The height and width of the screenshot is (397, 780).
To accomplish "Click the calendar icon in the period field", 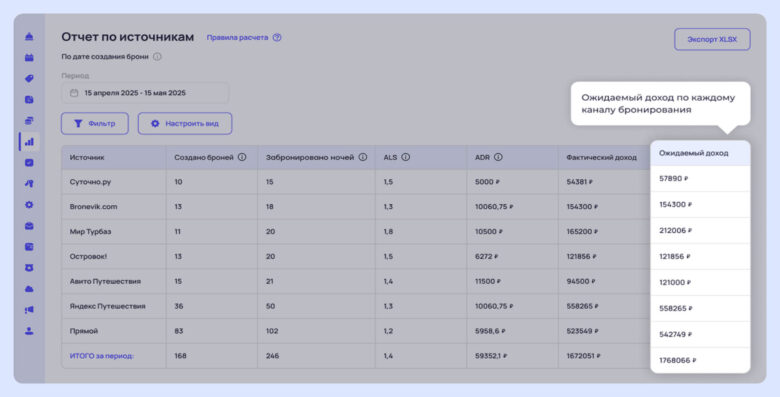I will (74, 93).
